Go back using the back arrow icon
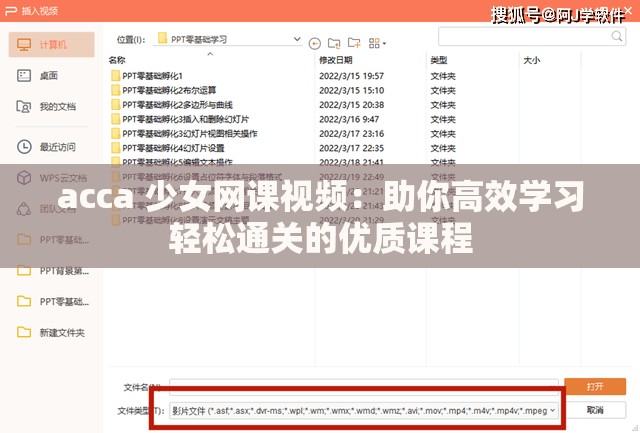Image resolution: width=640 pixels, height=433 pixels. (x=315, y=43)
